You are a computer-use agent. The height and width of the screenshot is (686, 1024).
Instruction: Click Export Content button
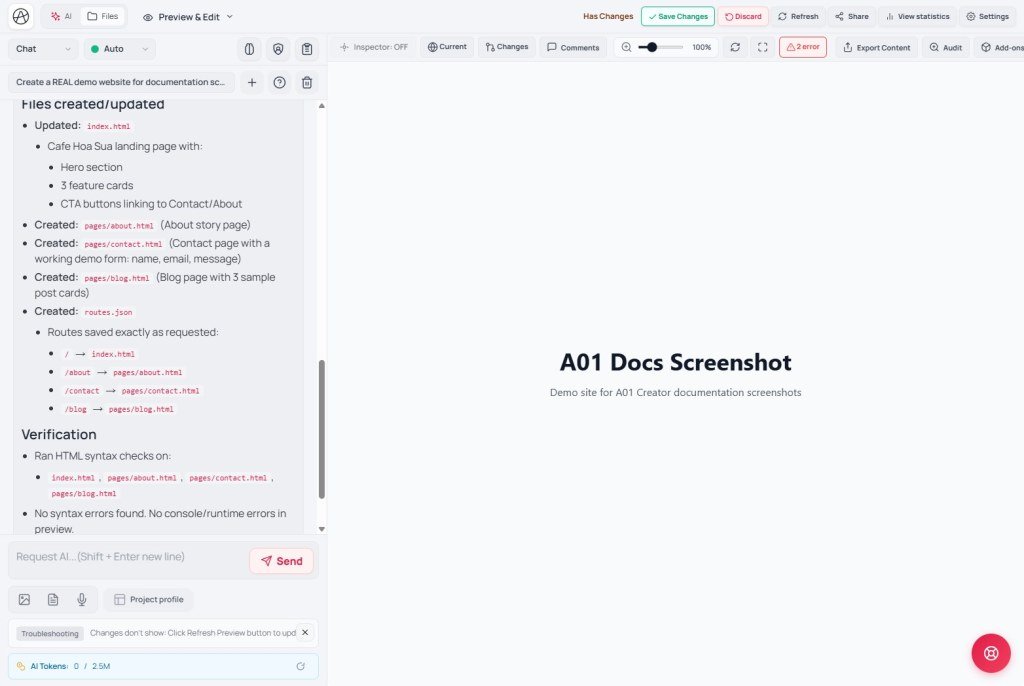point(876,47)
